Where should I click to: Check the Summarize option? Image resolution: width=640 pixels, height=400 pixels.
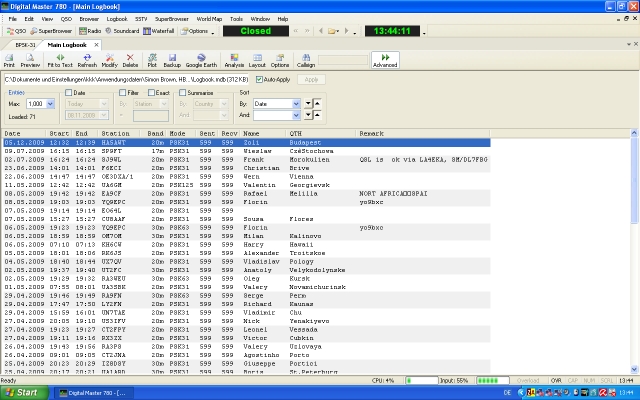pyautogui.click(x=182, y=92)
